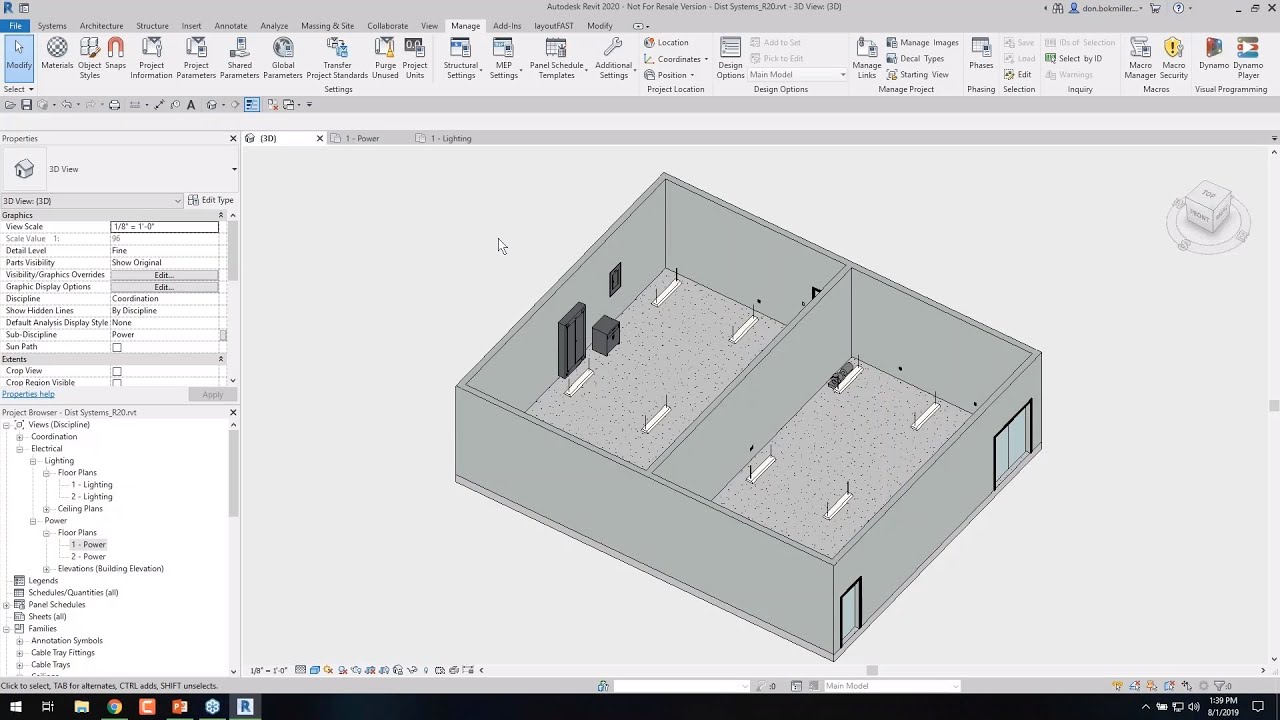Expand the Coordinates dropdown
The height and width of the screenshot is (720, 1280).
[676, 59]
